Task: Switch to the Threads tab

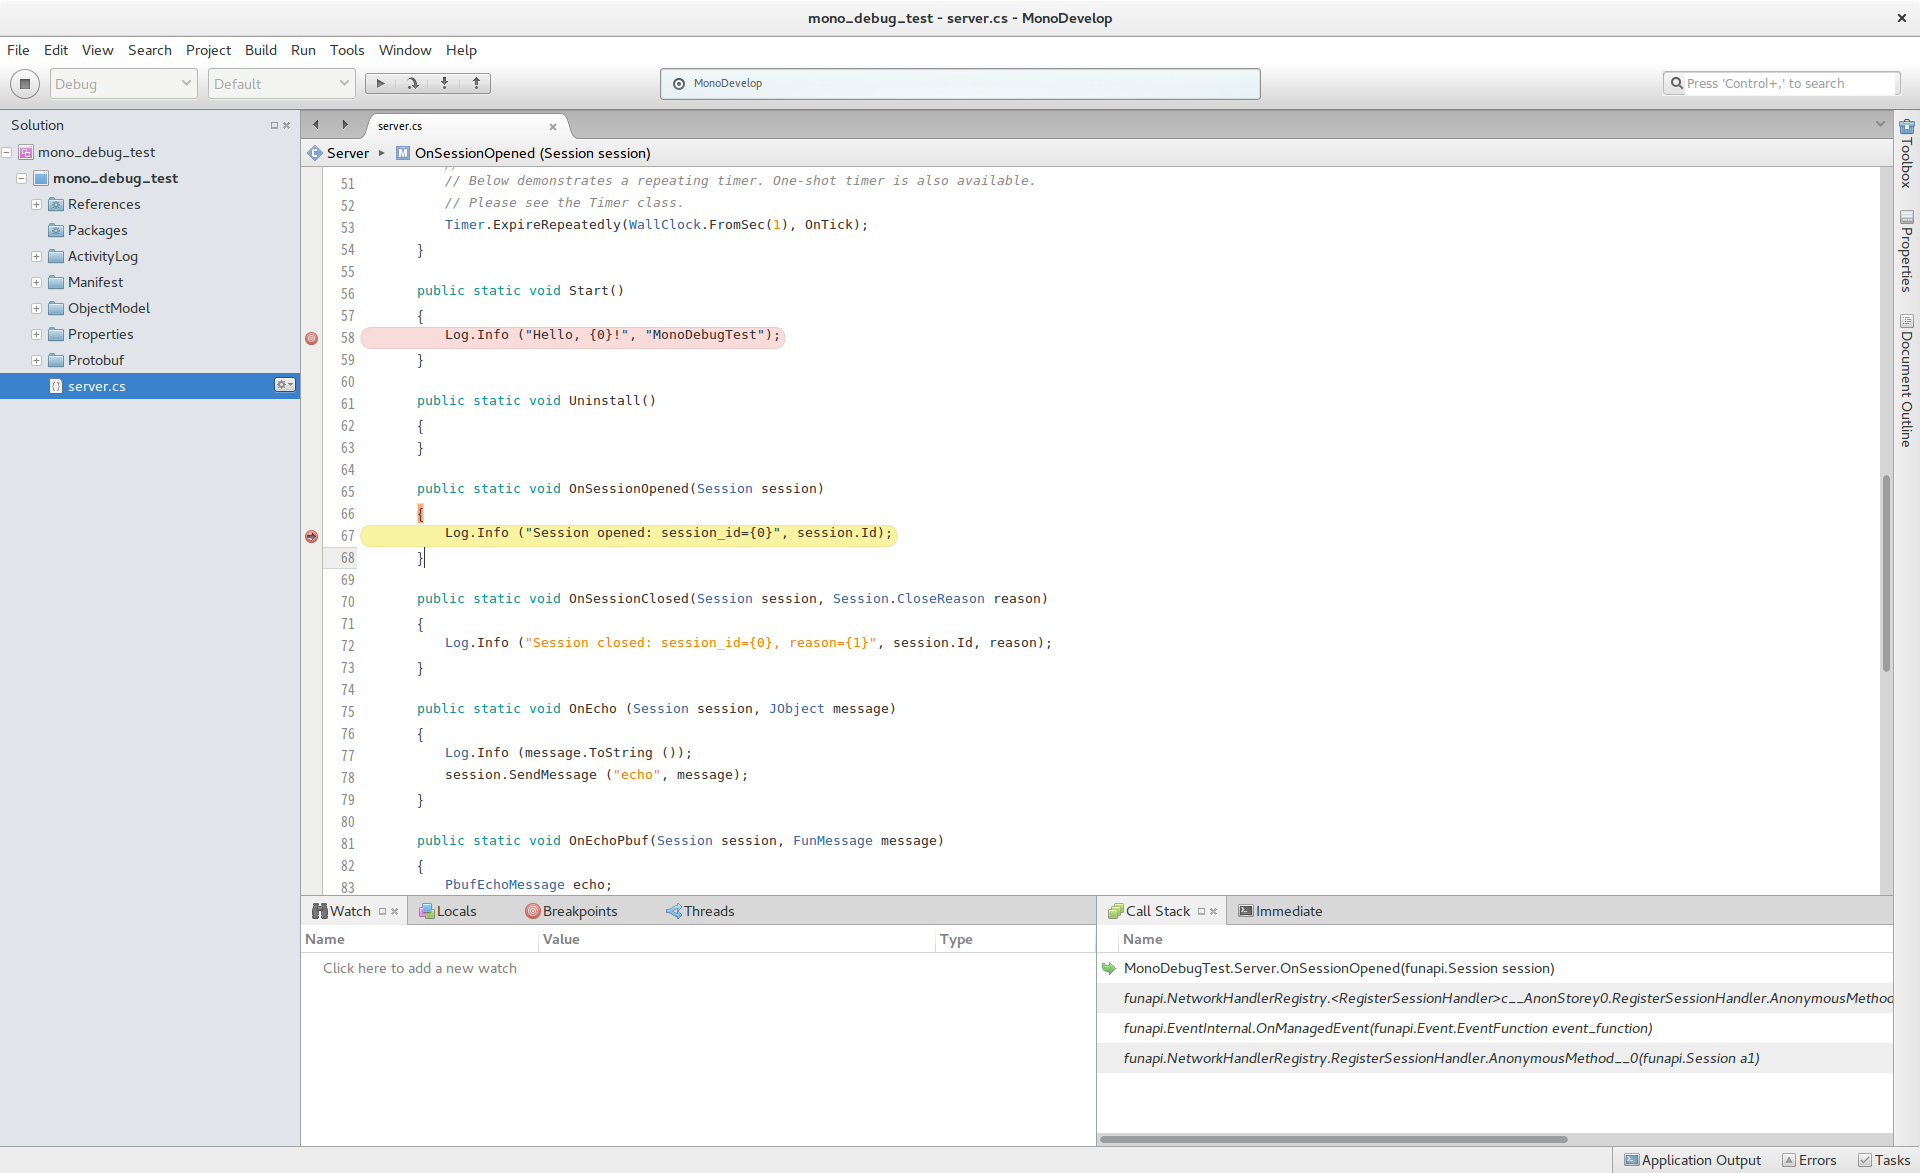Action: 700,911
